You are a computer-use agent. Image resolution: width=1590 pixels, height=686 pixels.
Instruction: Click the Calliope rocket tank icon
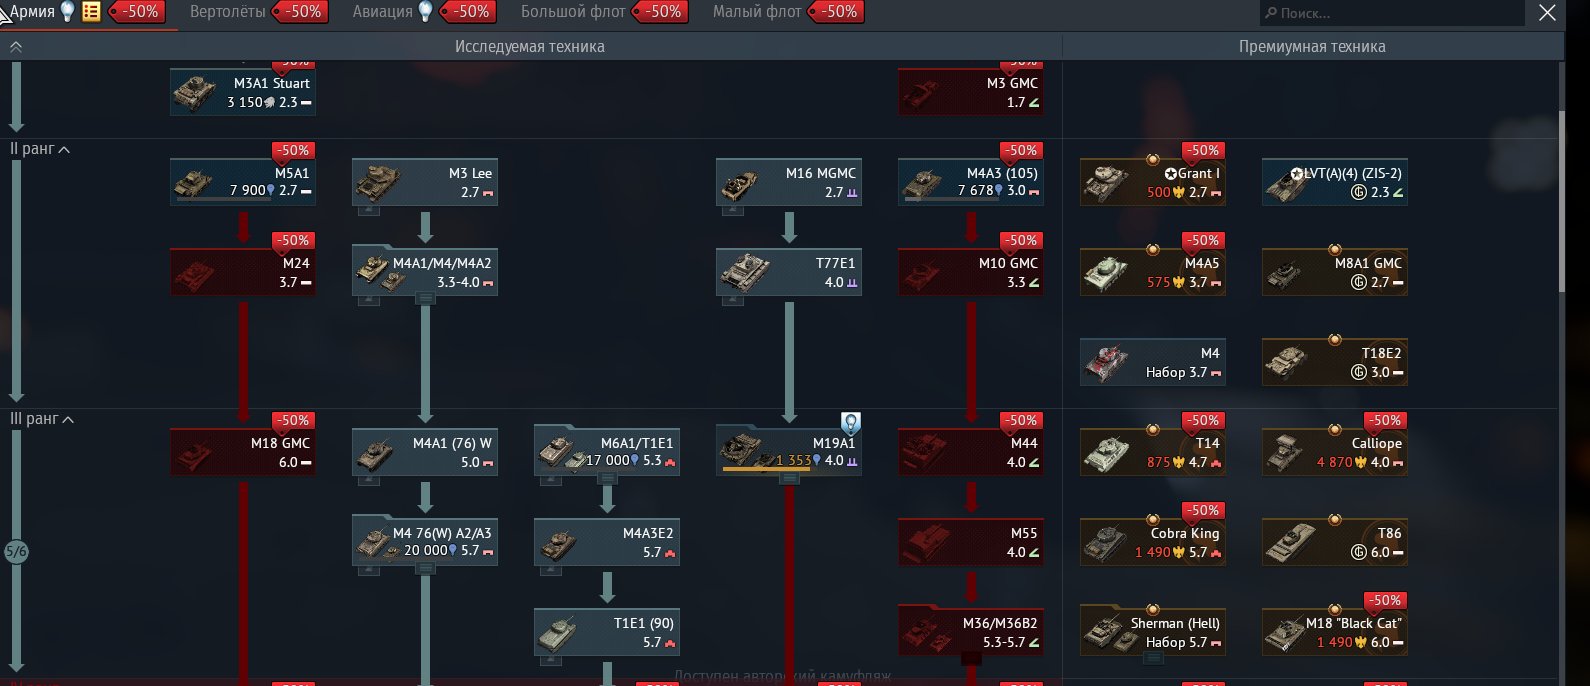(1287, 452)
